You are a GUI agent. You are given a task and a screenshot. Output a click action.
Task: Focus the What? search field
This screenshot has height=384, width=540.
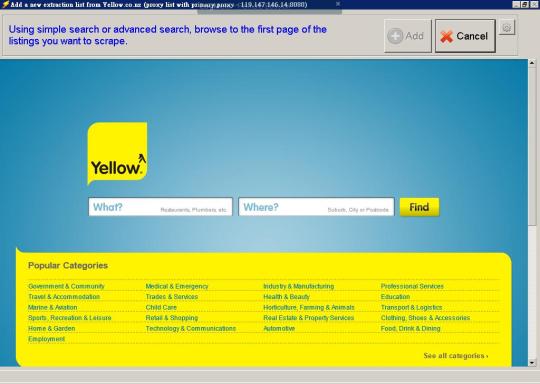click(160, 207)
